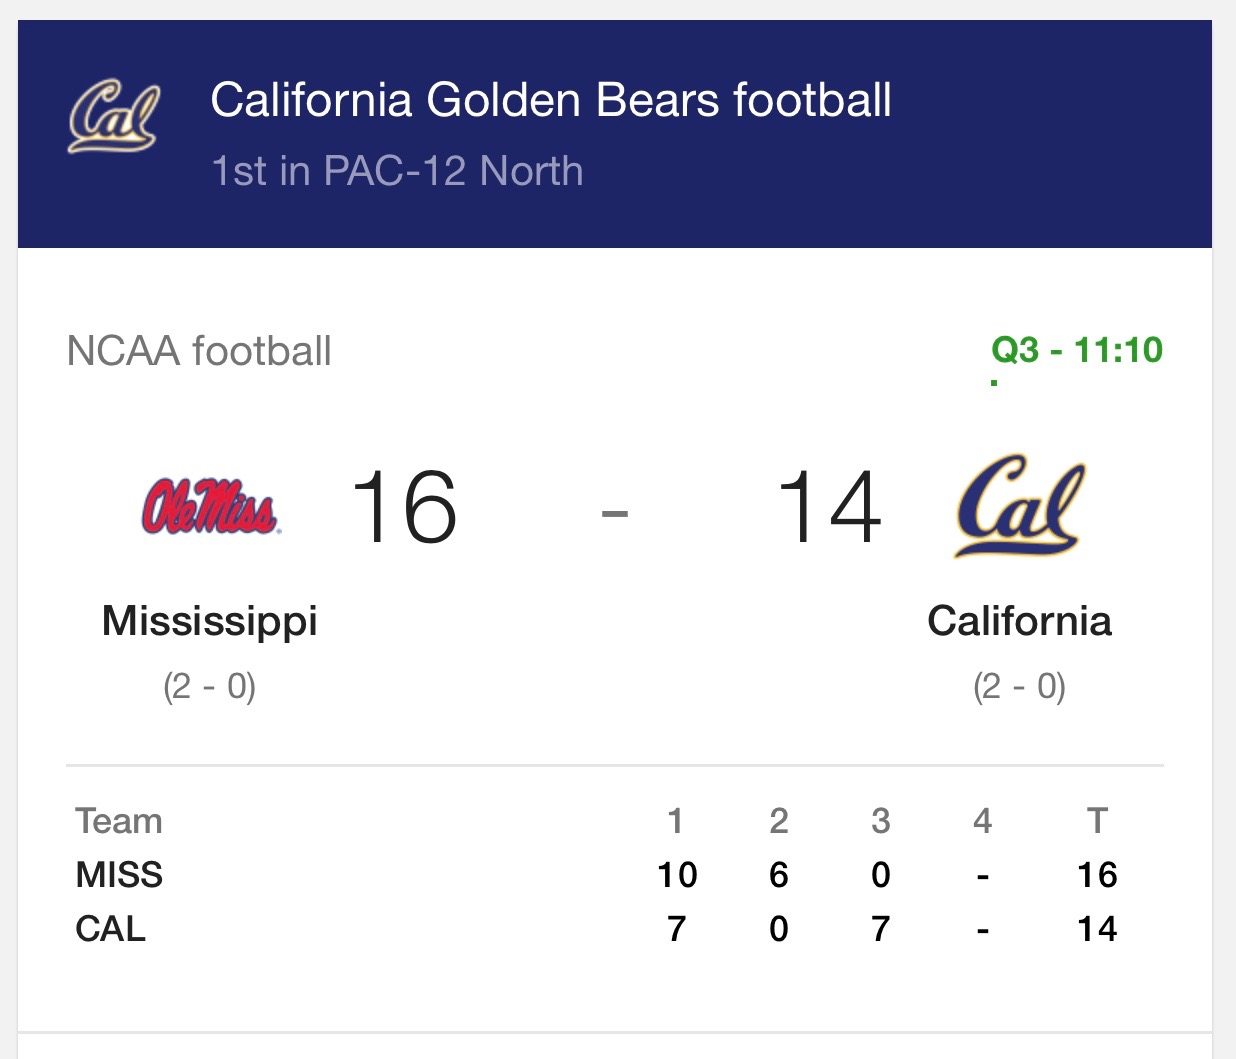Image resolution: width=1236 pixels, height=1059 pixels.
Task: Click the T total column header
Action: pos(1097,821)
